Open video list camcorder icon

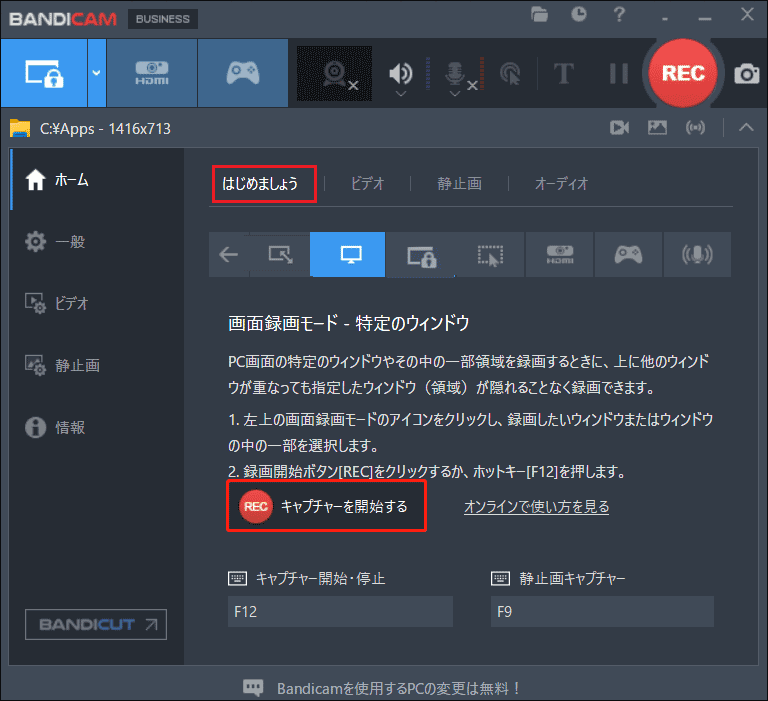click(x=619, y=128)
